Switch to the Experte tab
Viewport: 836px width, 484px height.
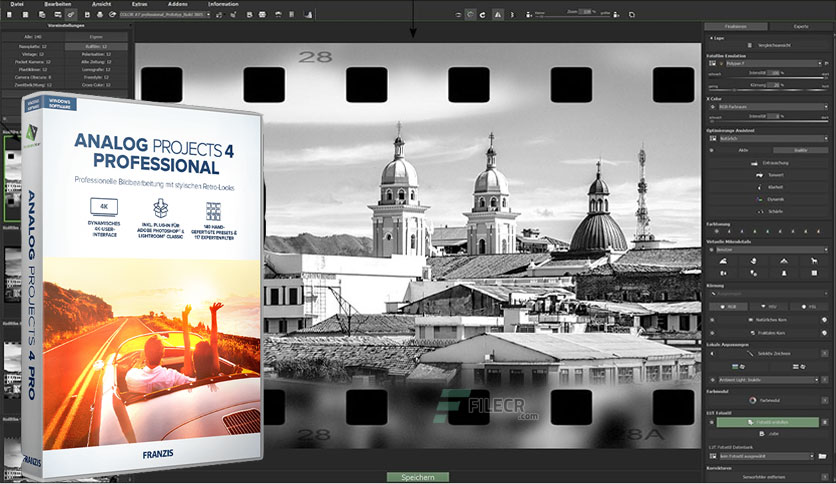tap(801, 26)
